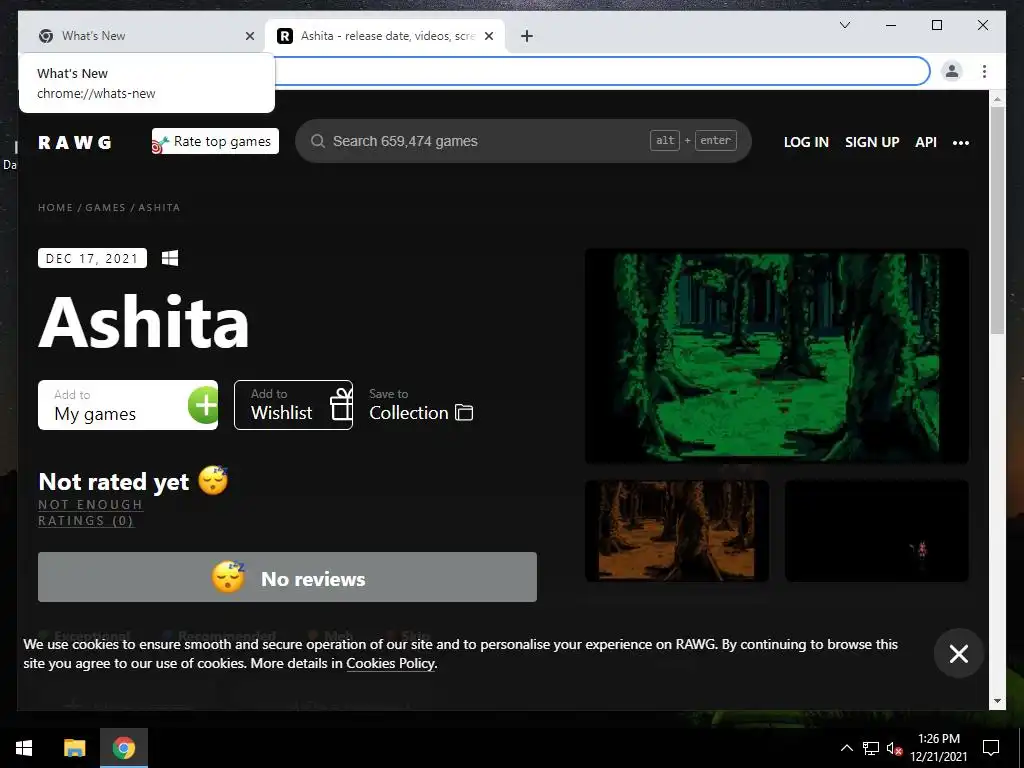This screenshot has width=1024, height=768.
Task: Click the green plus on Add to My games
Action: click(x=203, y=405)
